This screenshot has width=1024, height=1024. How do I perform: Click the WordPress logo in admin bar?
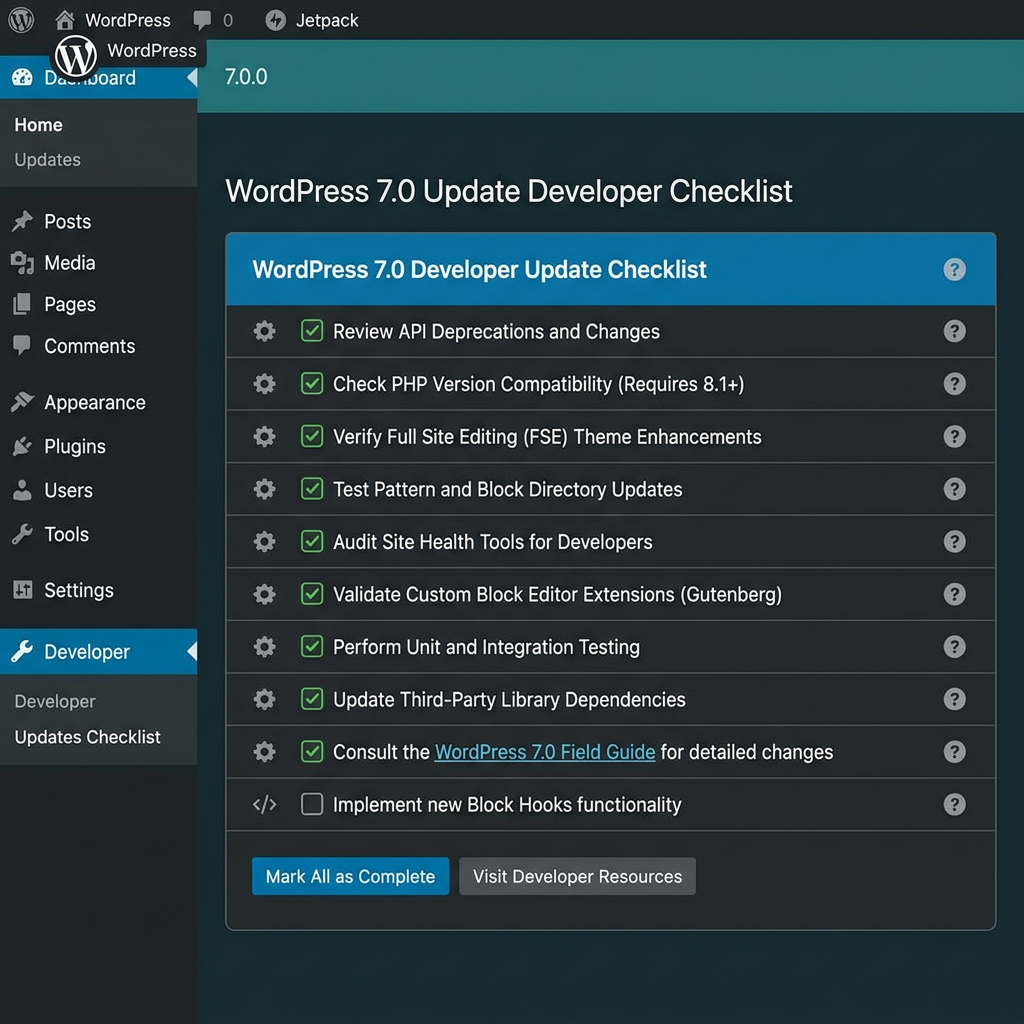pos(21,20)
